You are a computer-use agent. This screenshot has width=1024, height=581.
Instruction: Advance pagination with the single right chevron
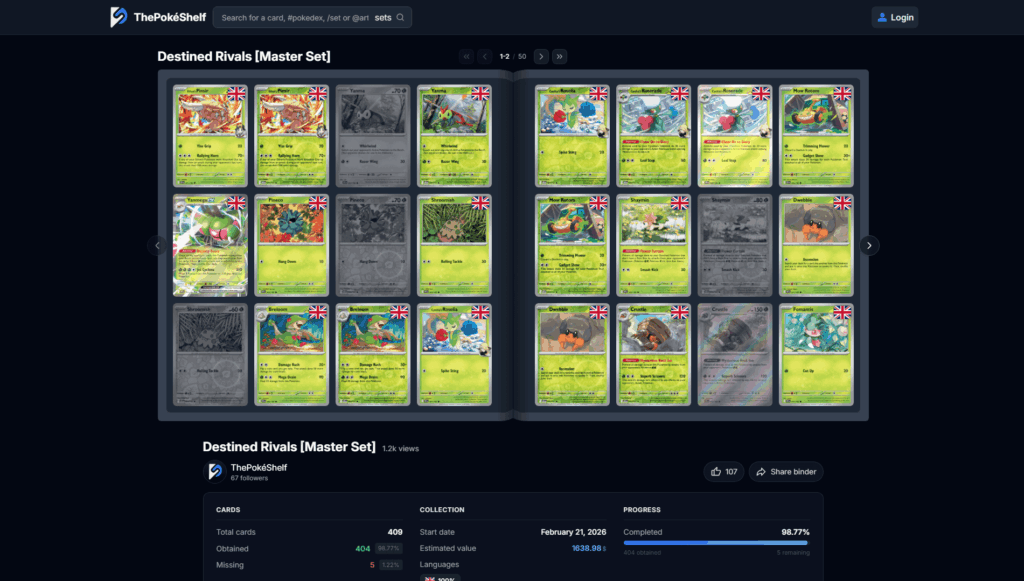(x=541, y=56)
